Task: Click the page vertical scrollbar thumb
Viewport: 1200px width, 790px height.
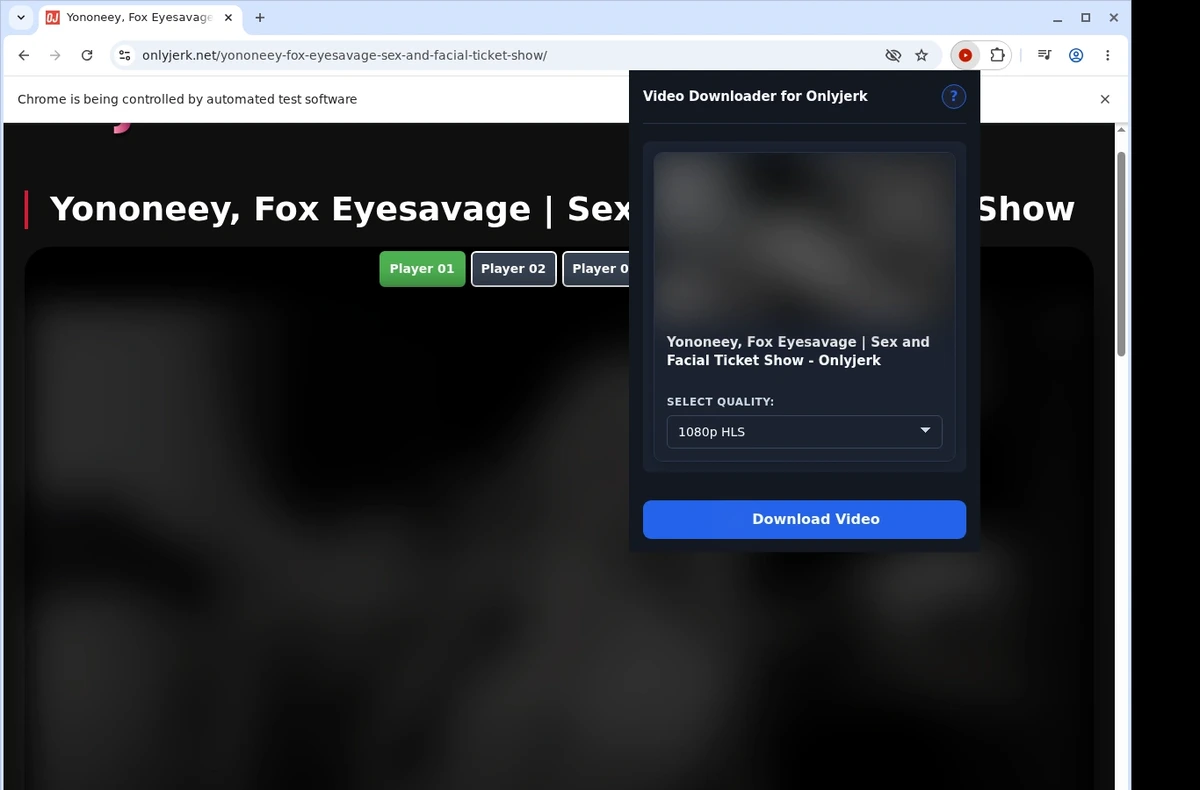Action: coord(1121,254)
